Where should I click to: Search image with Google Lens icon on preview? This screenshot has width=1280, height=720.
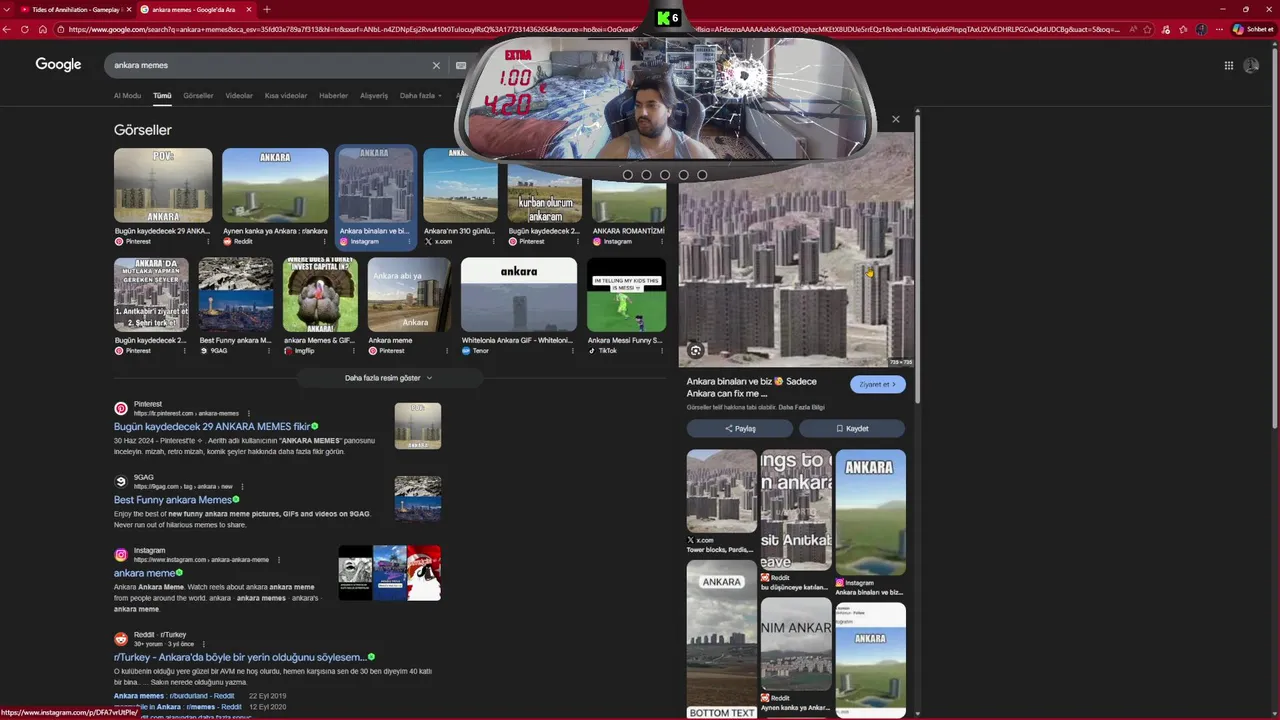pos(695,350)
